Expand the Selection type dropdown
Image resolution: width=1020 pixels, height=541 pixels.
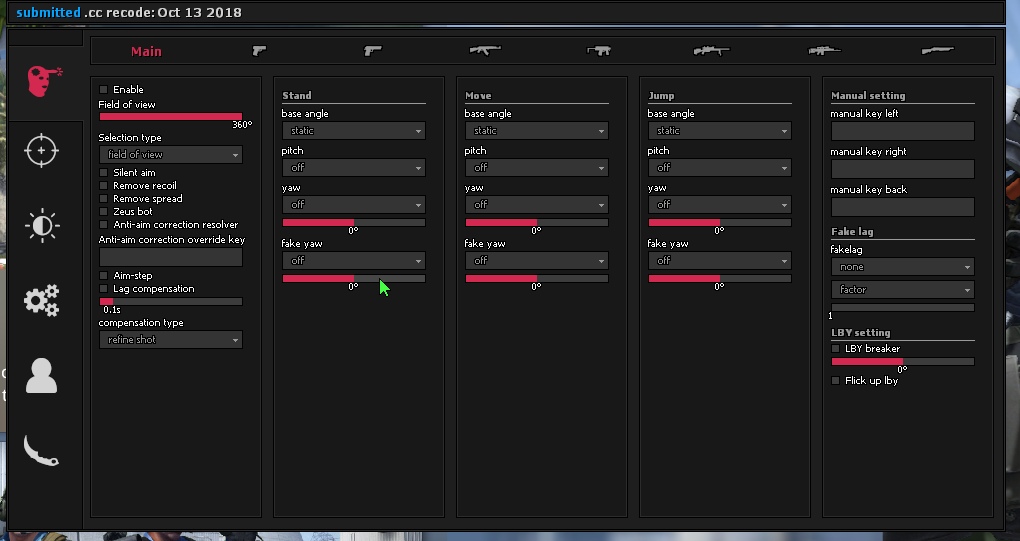click(170, 155)
